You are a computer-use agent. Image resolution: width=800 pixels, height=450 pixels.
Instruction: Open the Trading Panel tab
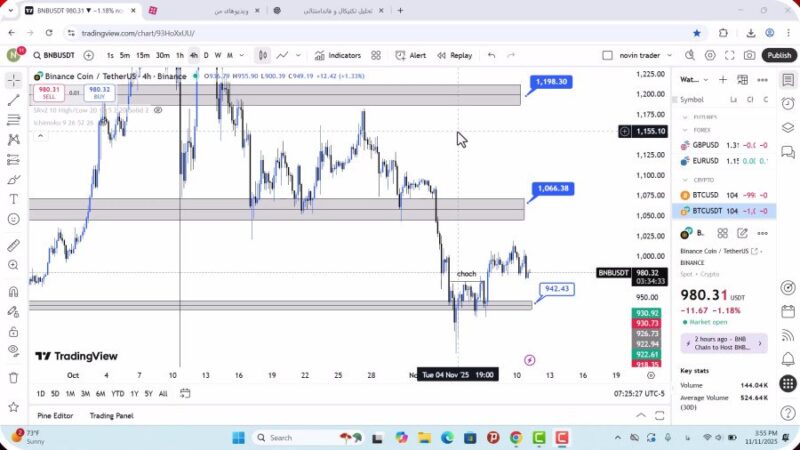(111, 416)
